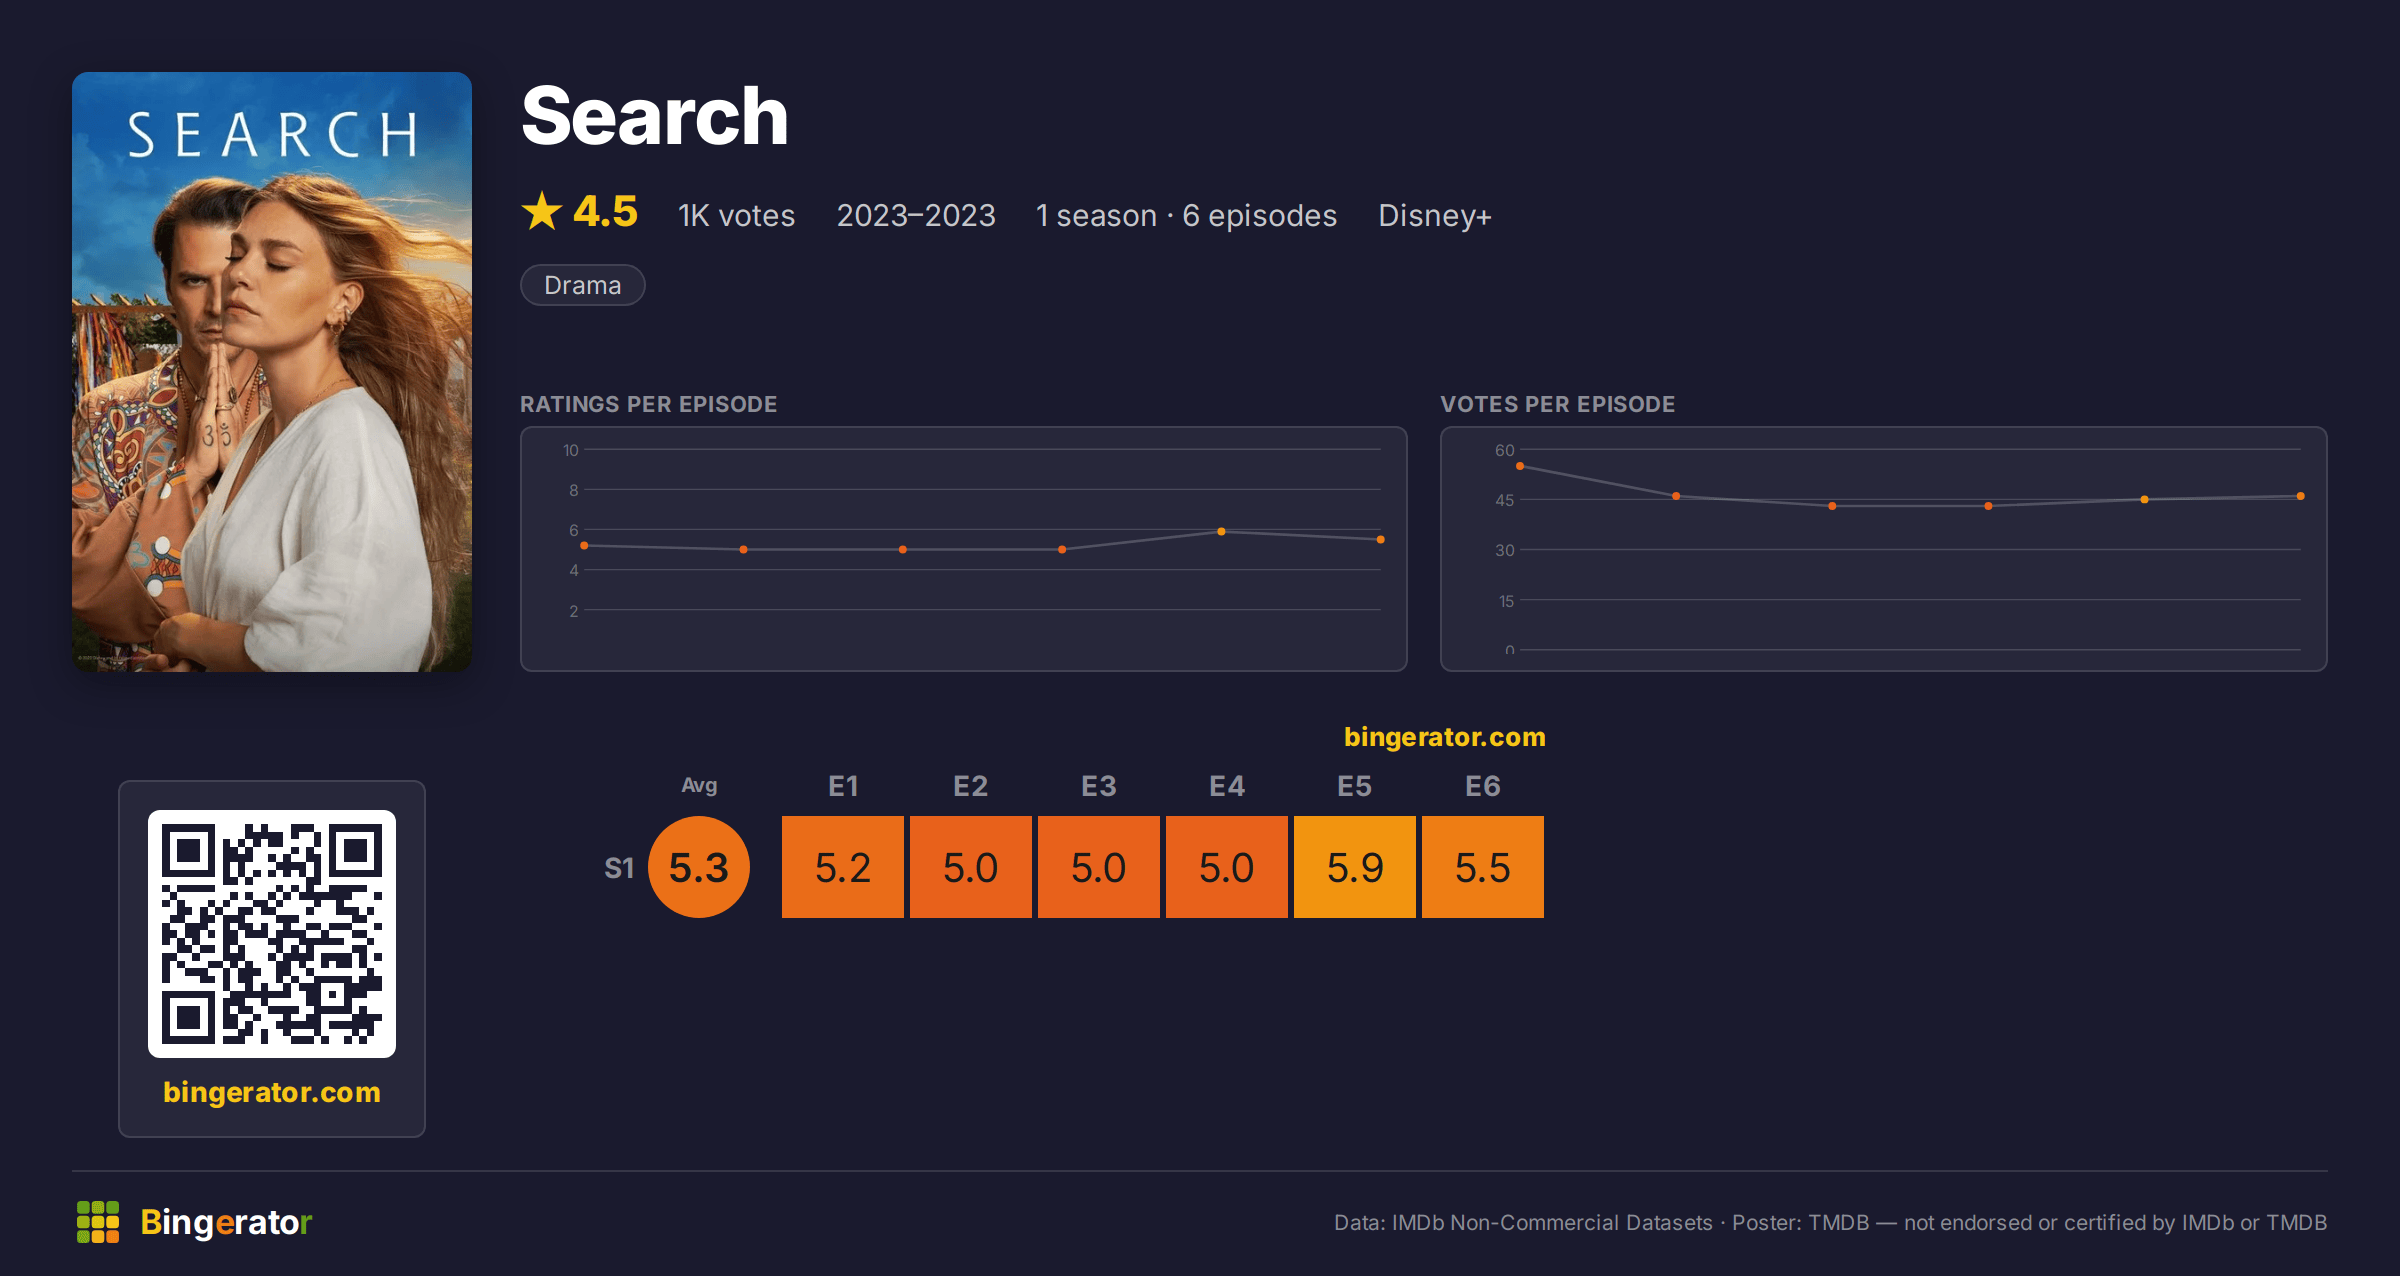Open the Search poster thumbnail
Image resolution: width=2400 pixels, height=1276 pixels.
(x=272, y=372)
